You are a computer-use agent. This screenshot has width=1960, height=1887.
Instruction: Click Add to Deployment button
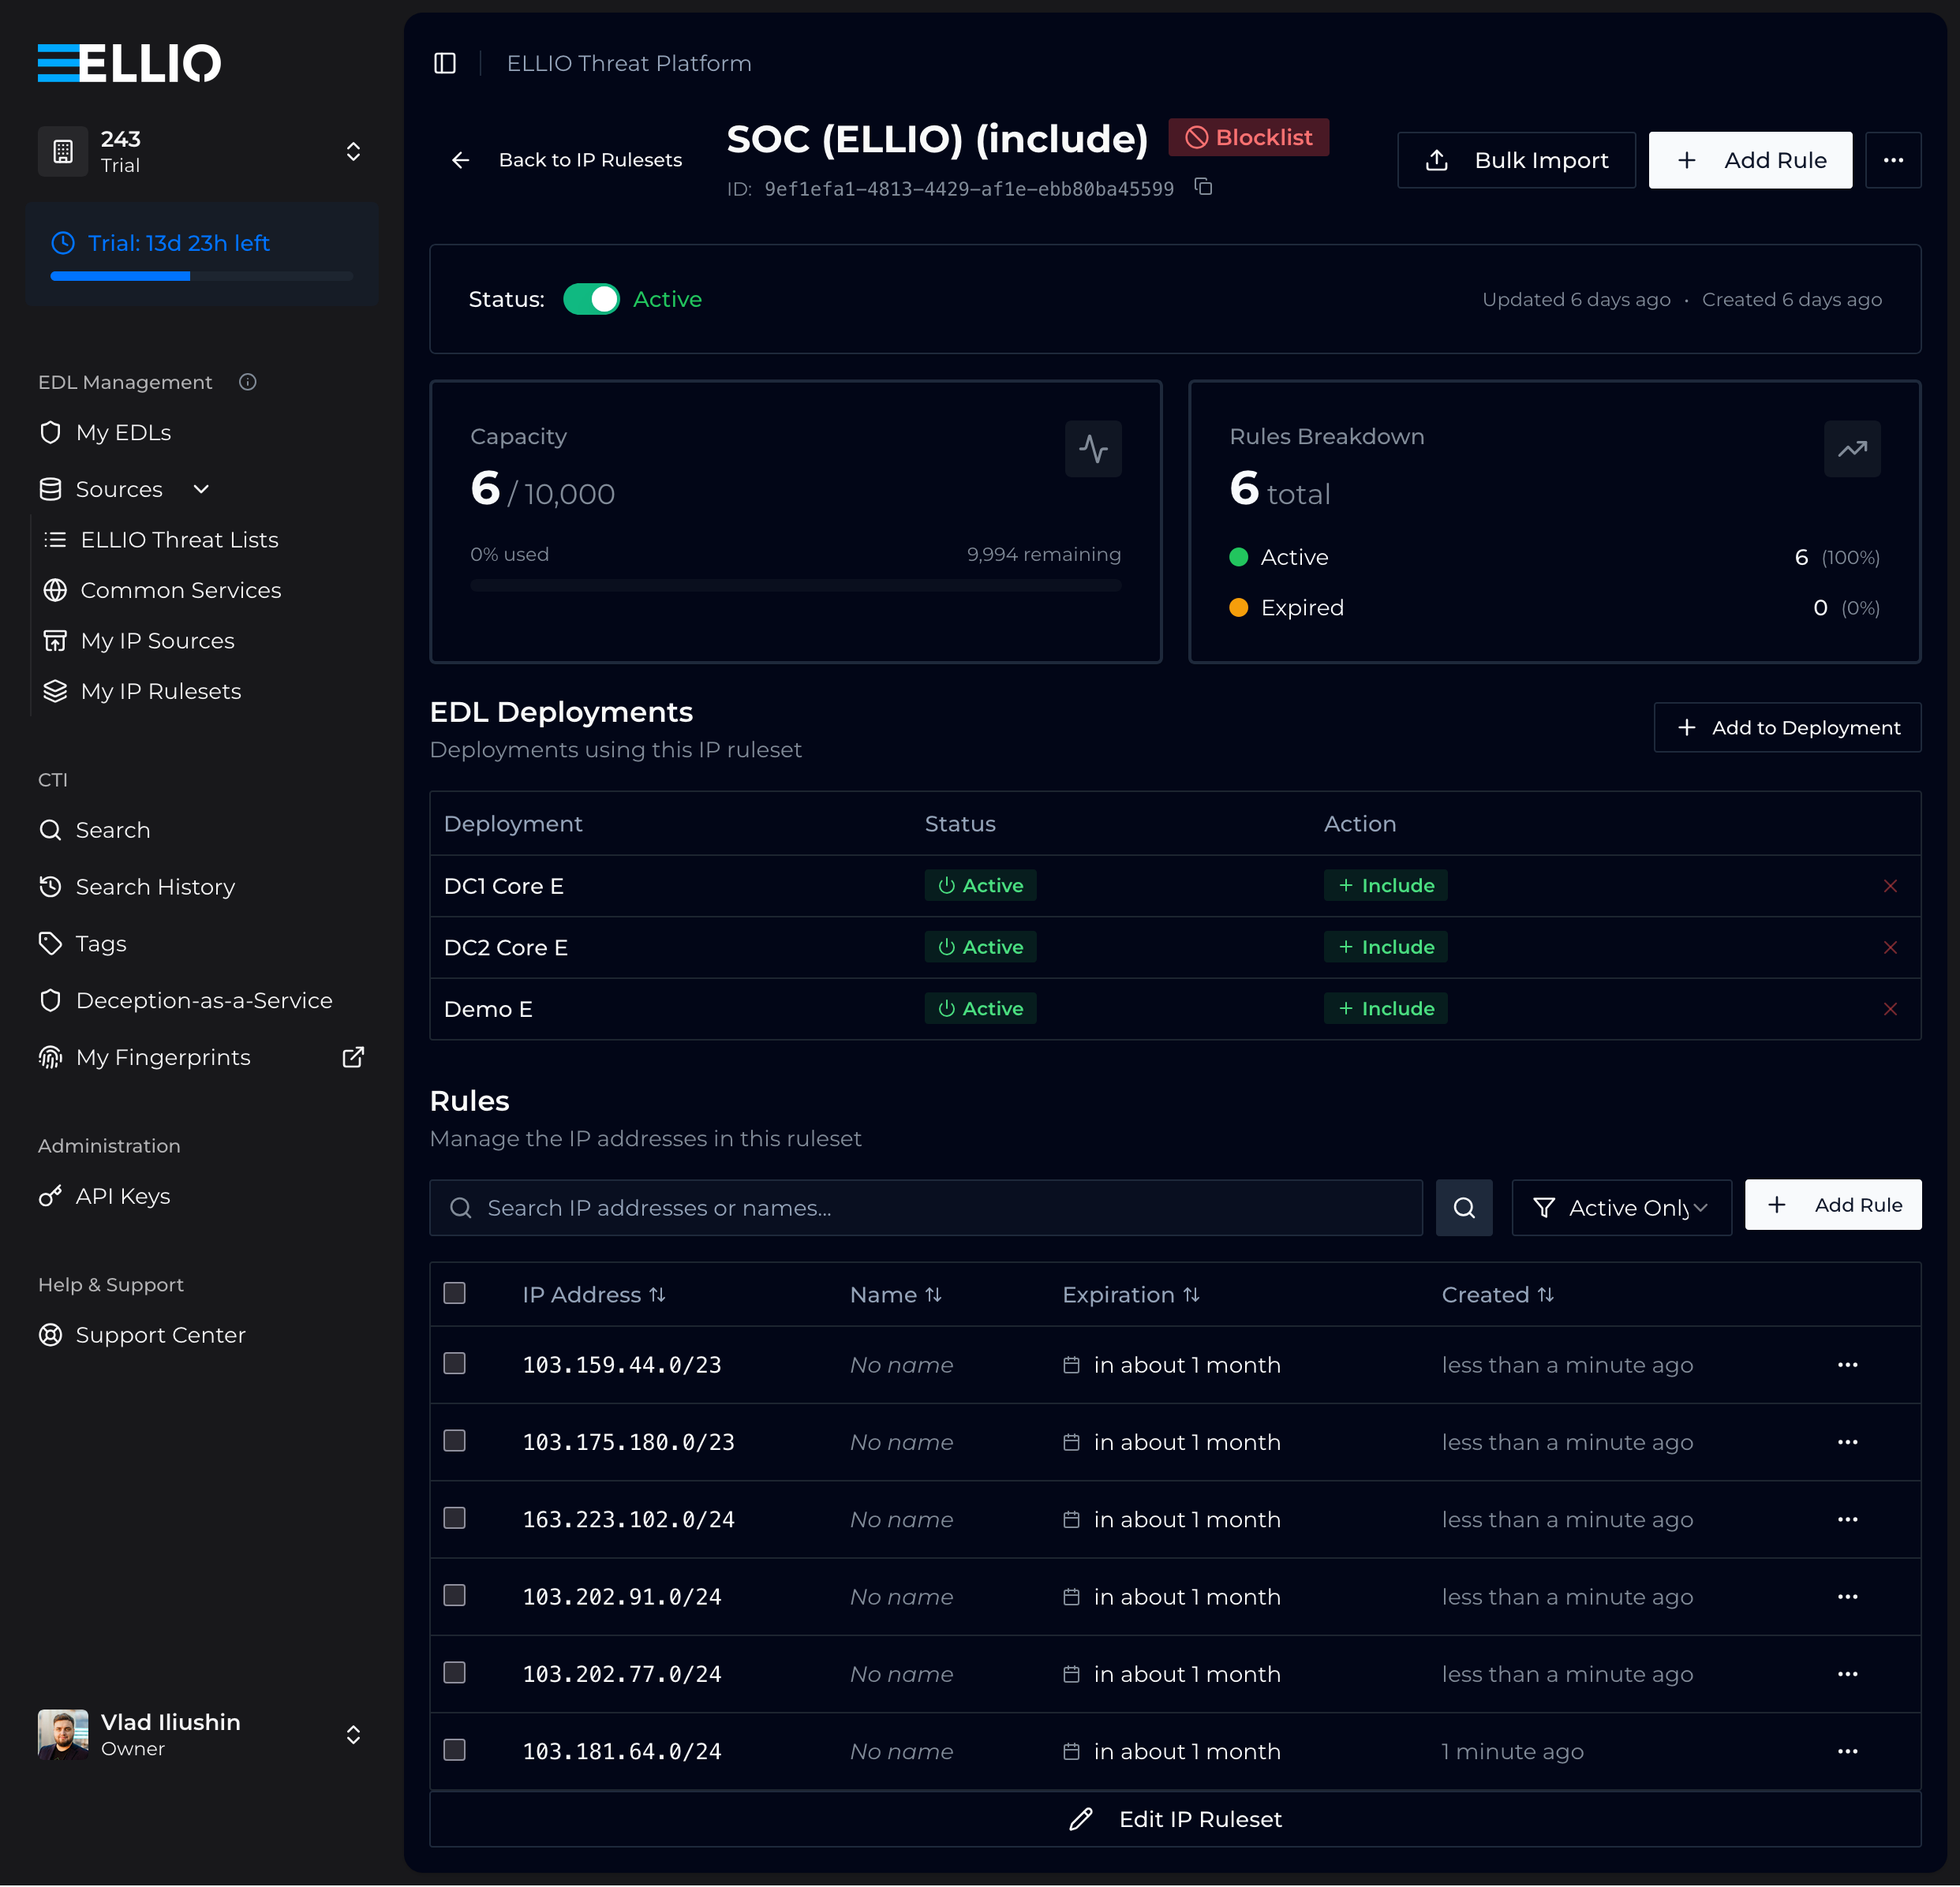(1787, 728)
